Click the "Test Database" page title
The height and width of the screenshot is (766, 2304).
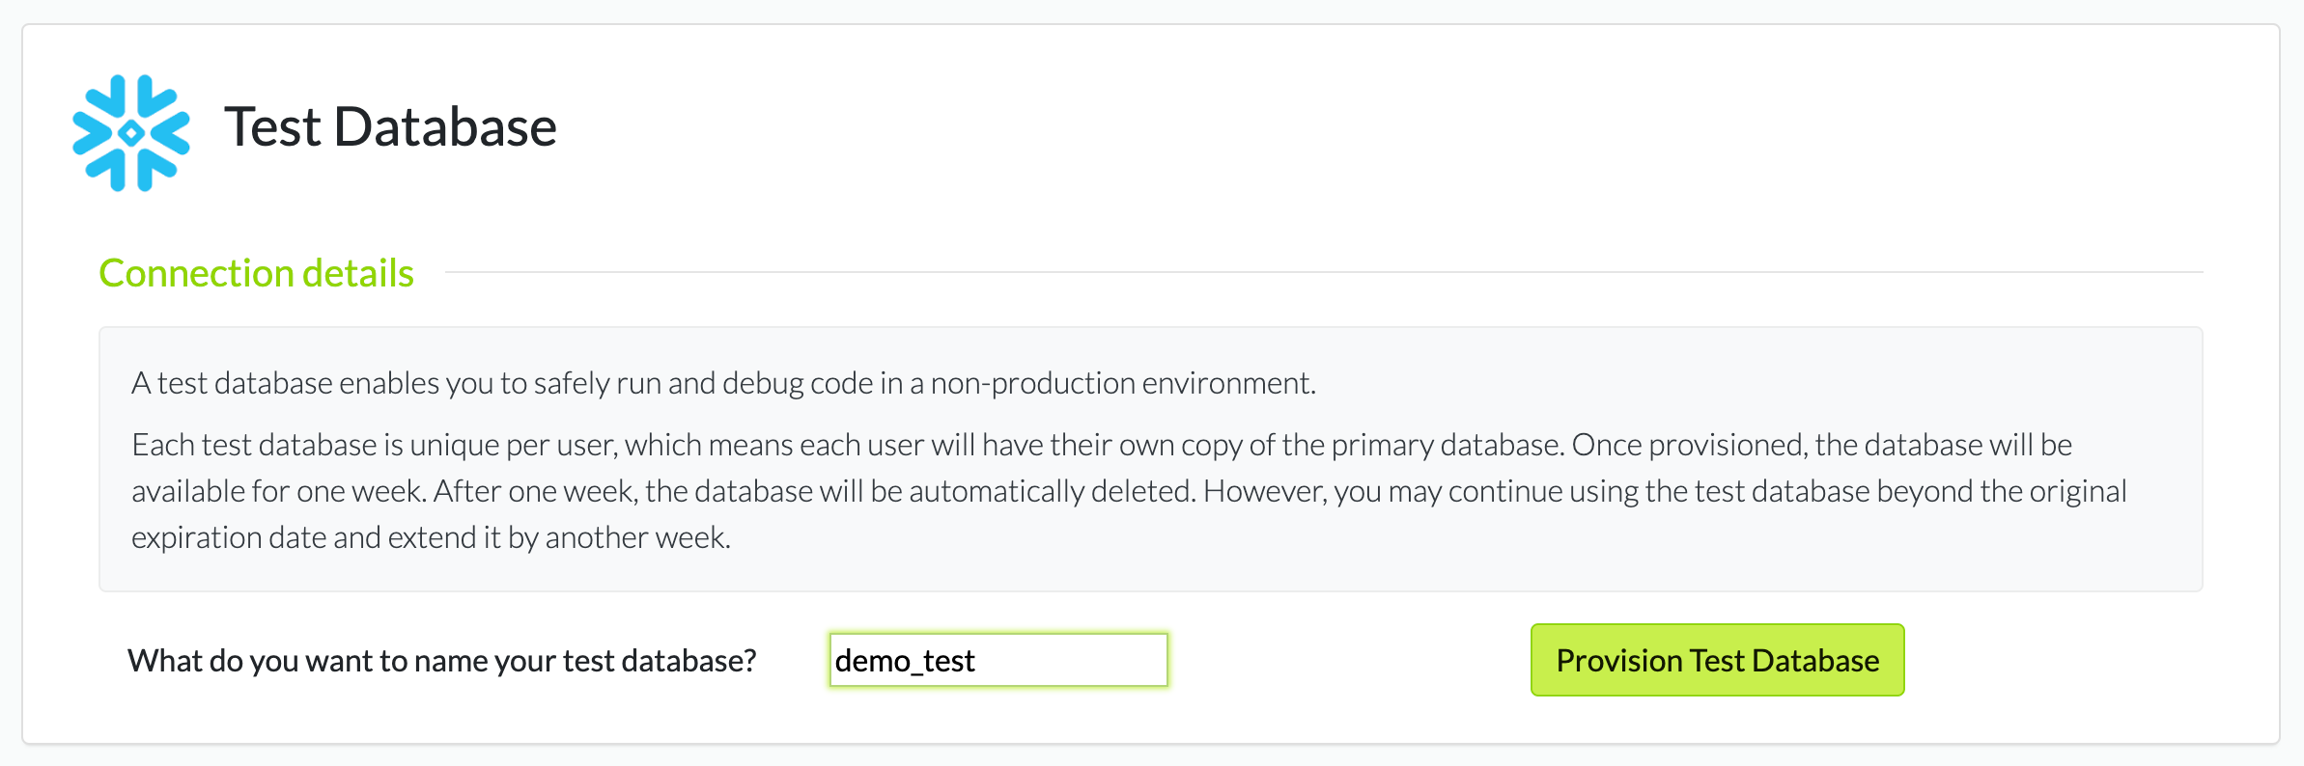coord(390,127)
